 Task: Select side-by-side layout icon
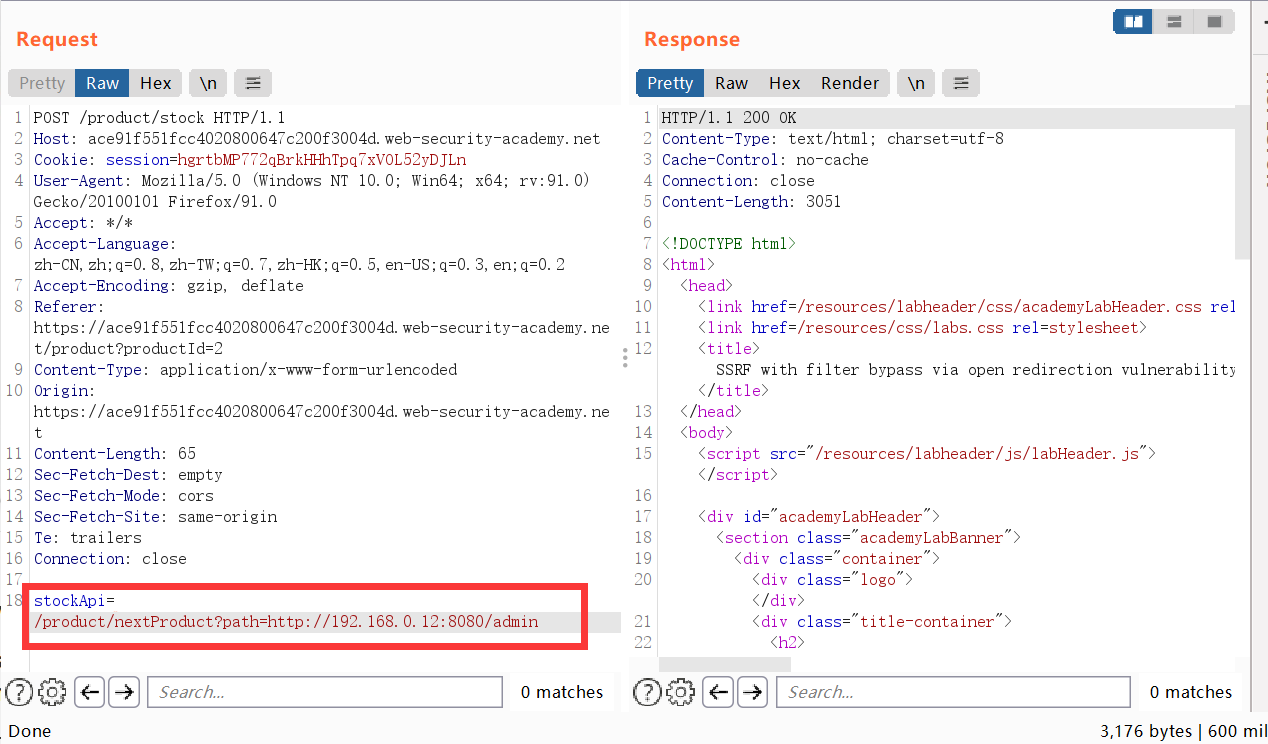pos(1133,21)
